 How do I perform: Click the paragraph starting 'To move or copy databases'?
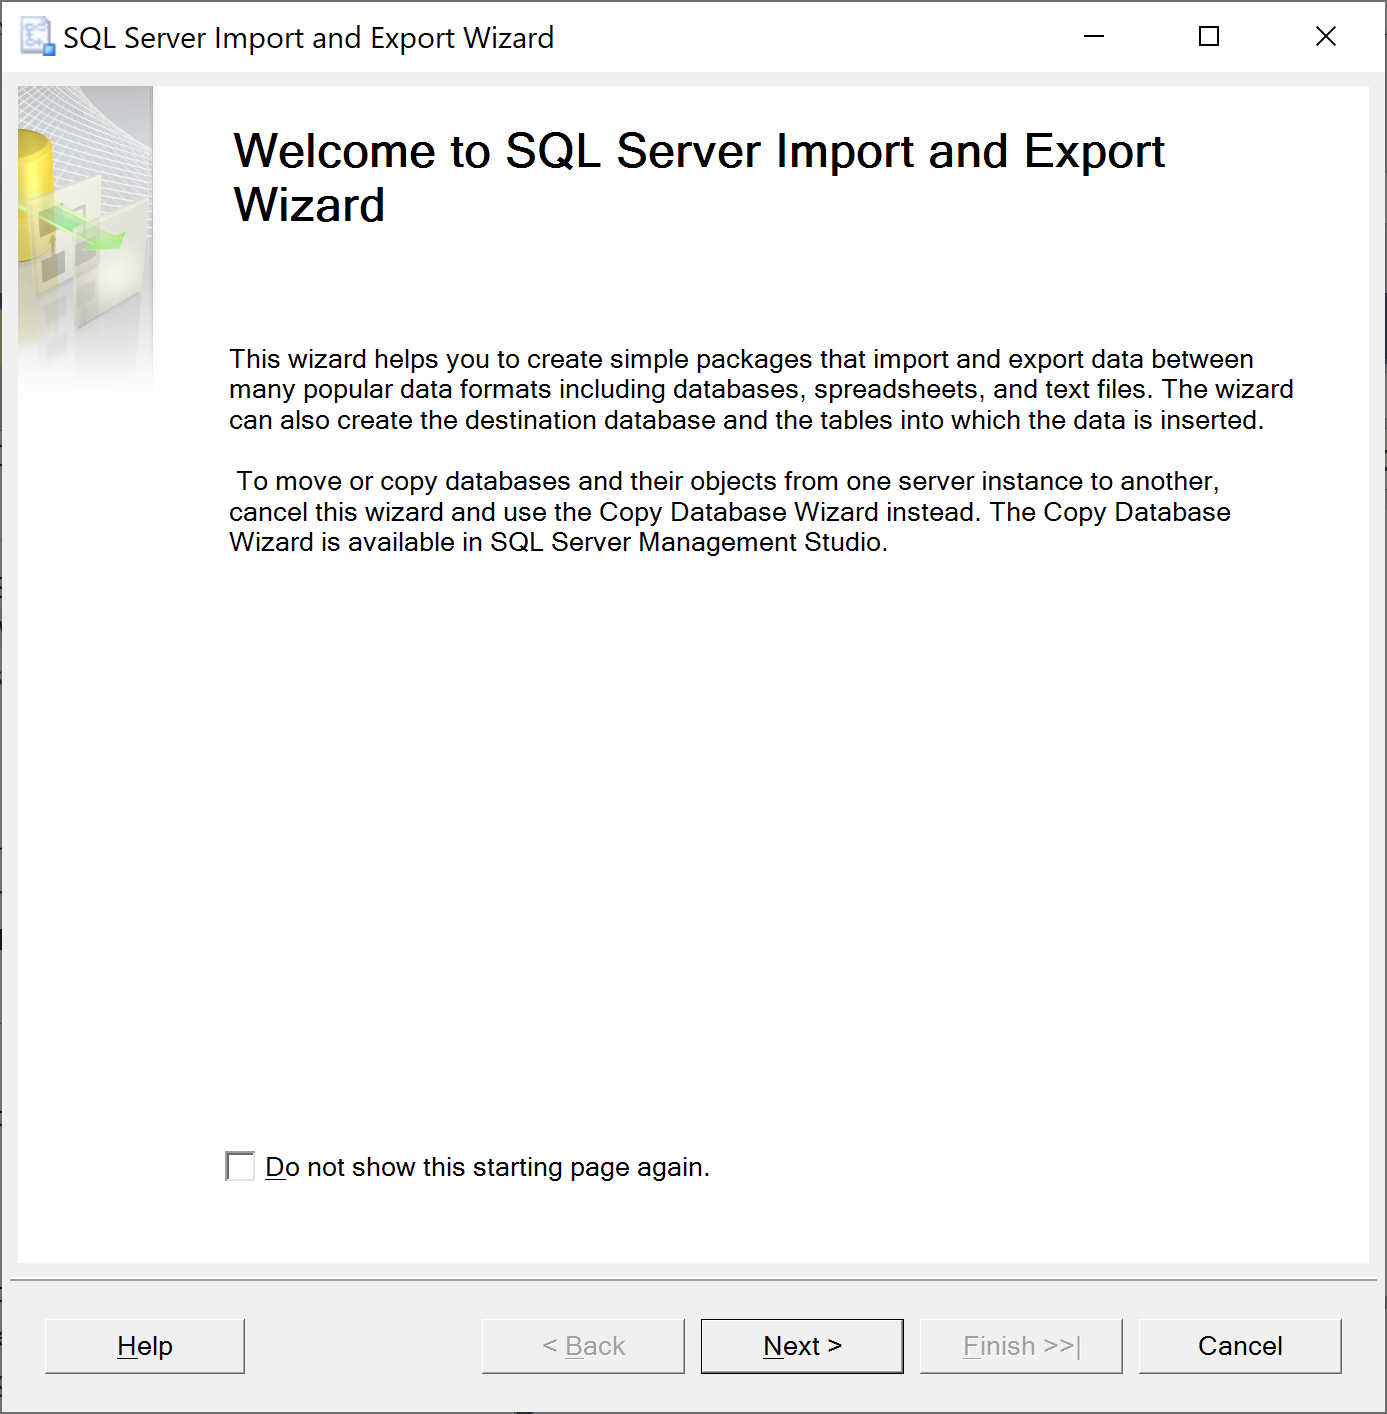[x=730, y=511]
